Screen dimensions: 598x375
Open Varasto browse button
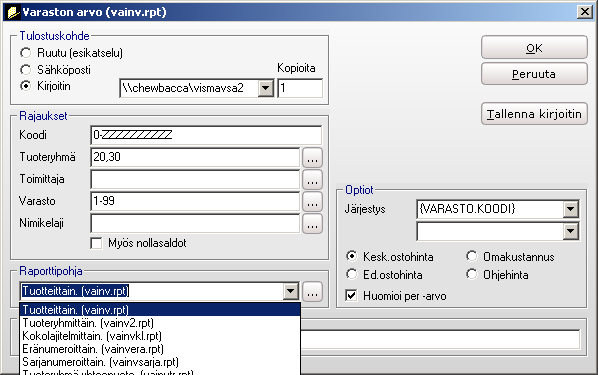click(312, 202)
